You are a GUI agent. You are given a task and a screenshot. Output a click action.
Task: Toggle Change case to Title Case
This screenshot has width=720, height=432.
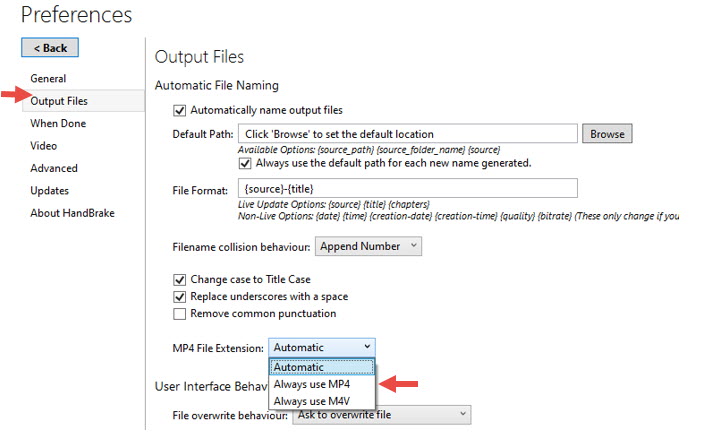(180, 280)
